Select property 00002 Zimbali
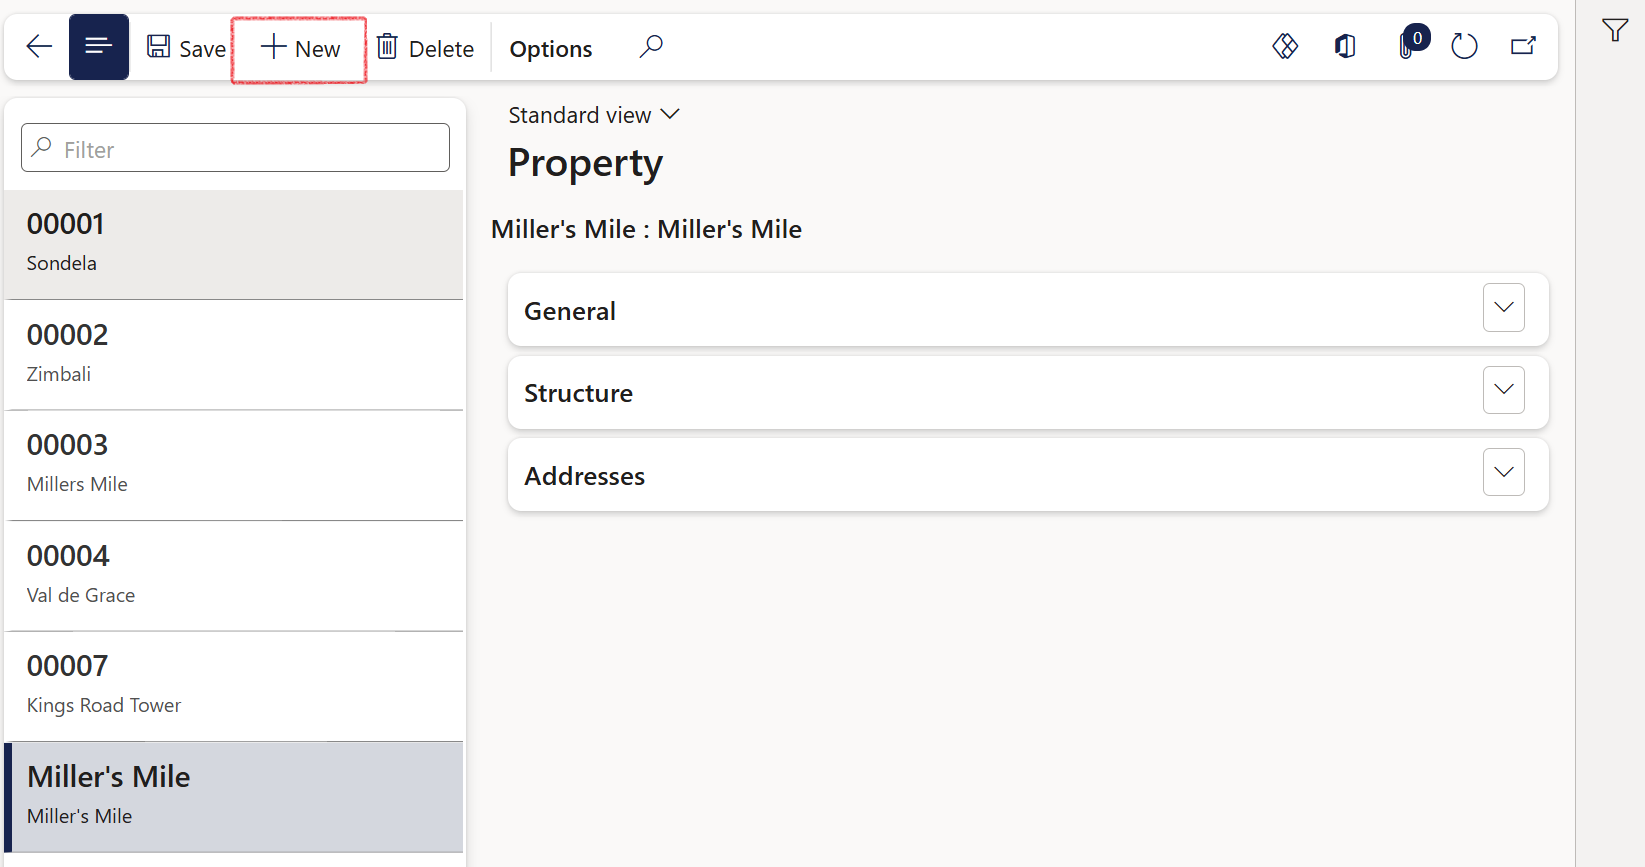The image size is (1645, 867). tap(234, 355)
